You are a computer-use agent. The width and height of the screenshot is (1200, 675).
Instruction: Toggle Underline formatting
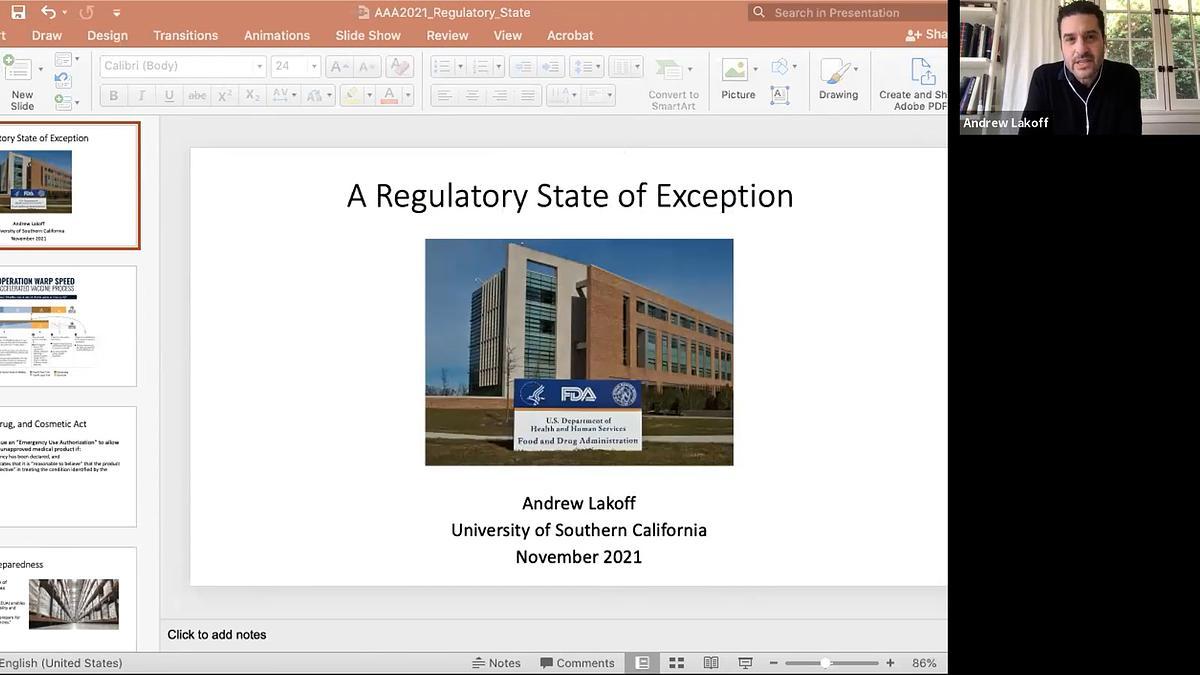click(x=169, y=95)
